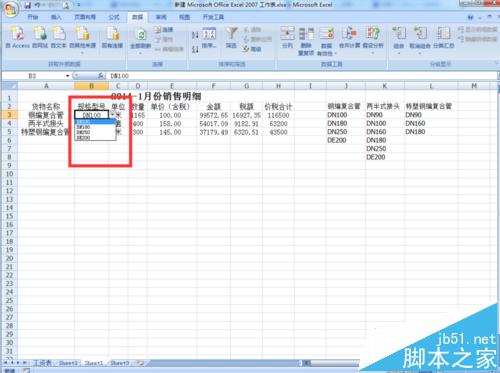Open Advanced filter options
This screenshot has width=500, height=373.
coord(252,49)
